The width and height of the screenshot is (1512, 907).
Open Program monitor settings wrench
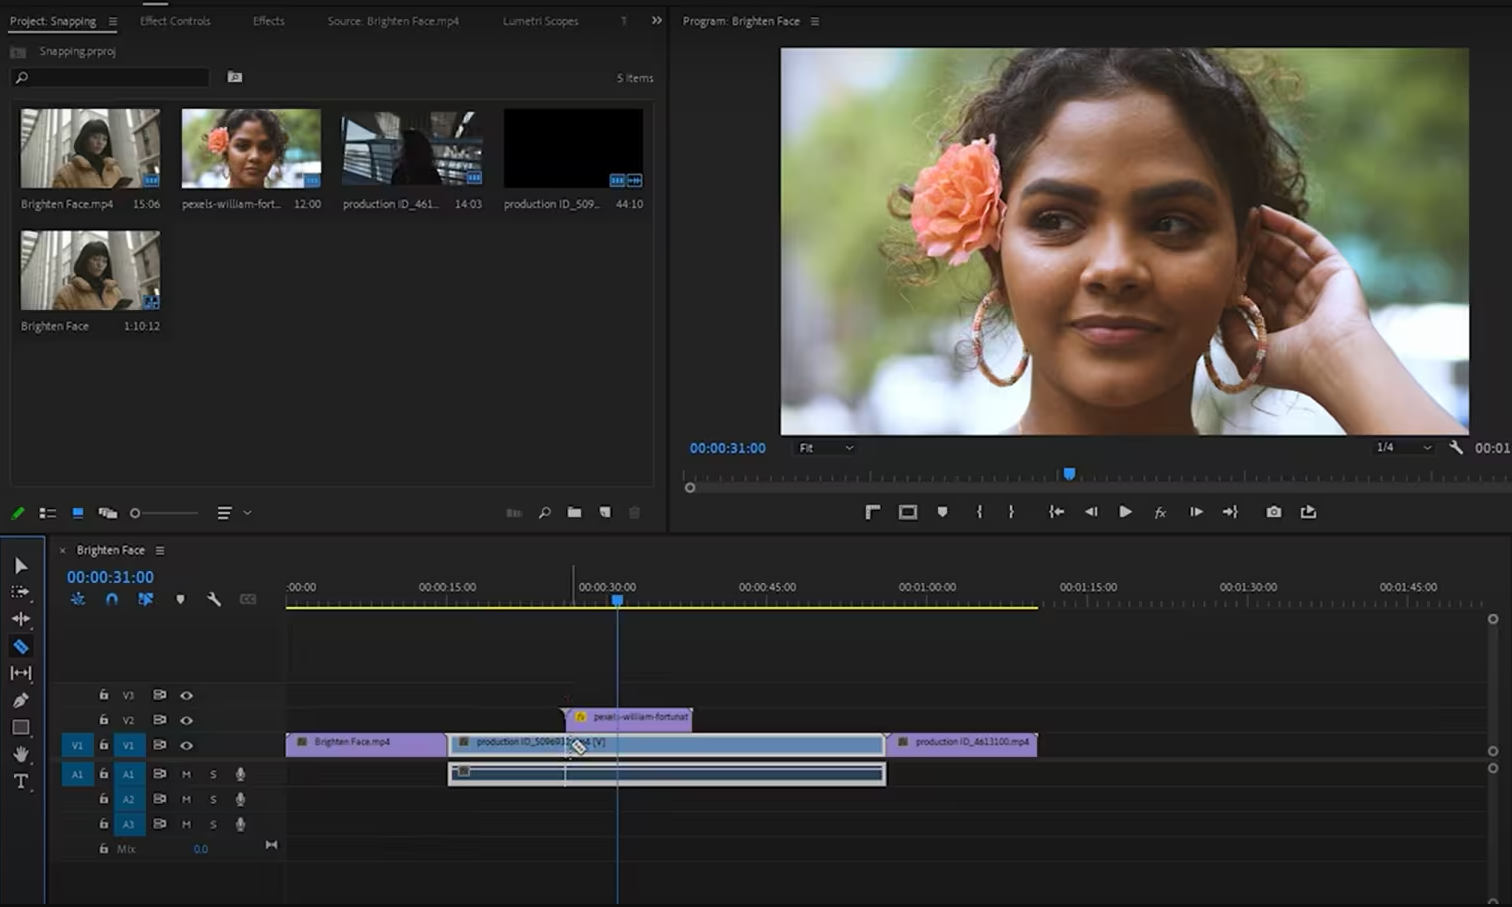pos(1456,448)
